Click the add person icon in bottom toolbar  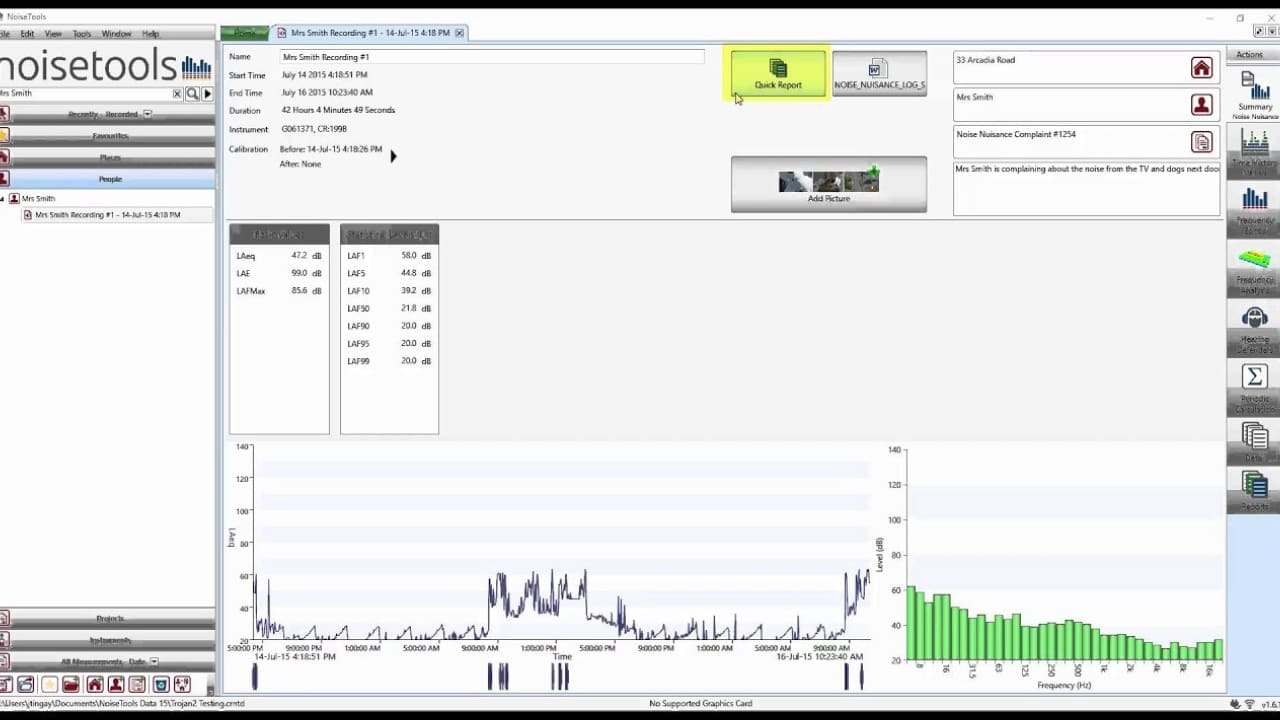point(116,685)
